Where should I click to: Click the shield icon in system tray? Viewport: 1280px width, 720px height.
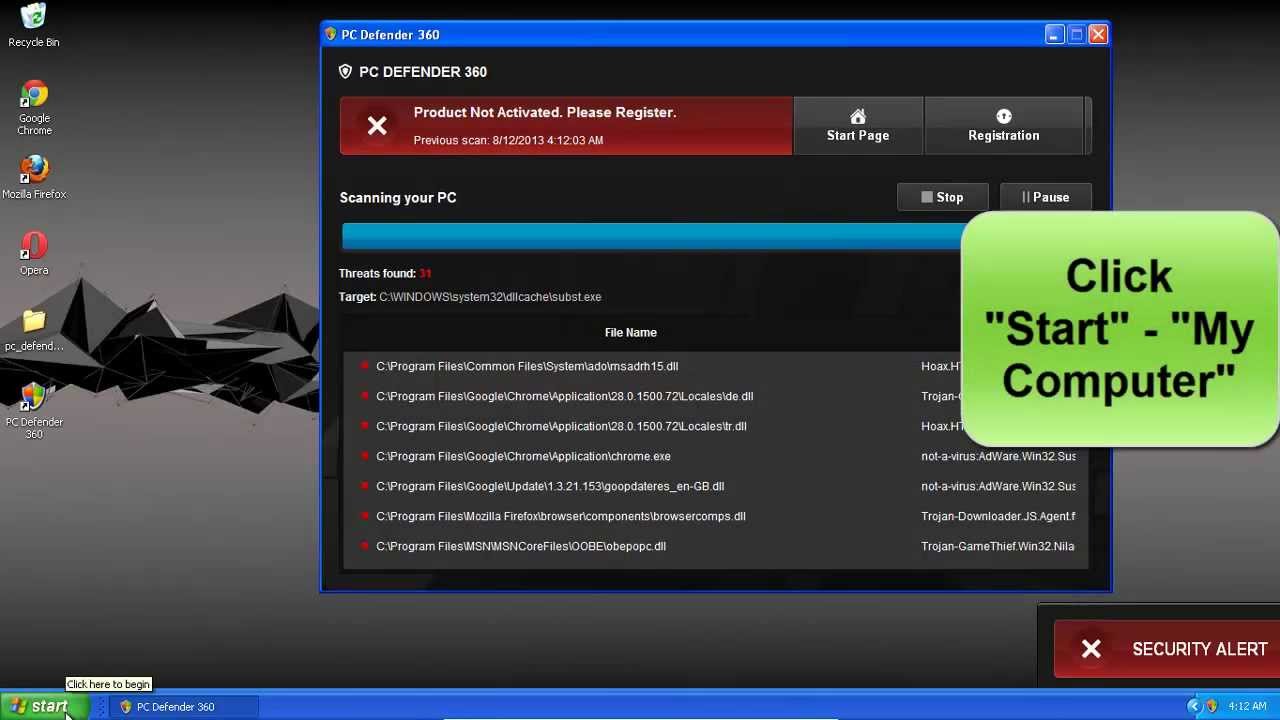click(x=1211, y=706)
